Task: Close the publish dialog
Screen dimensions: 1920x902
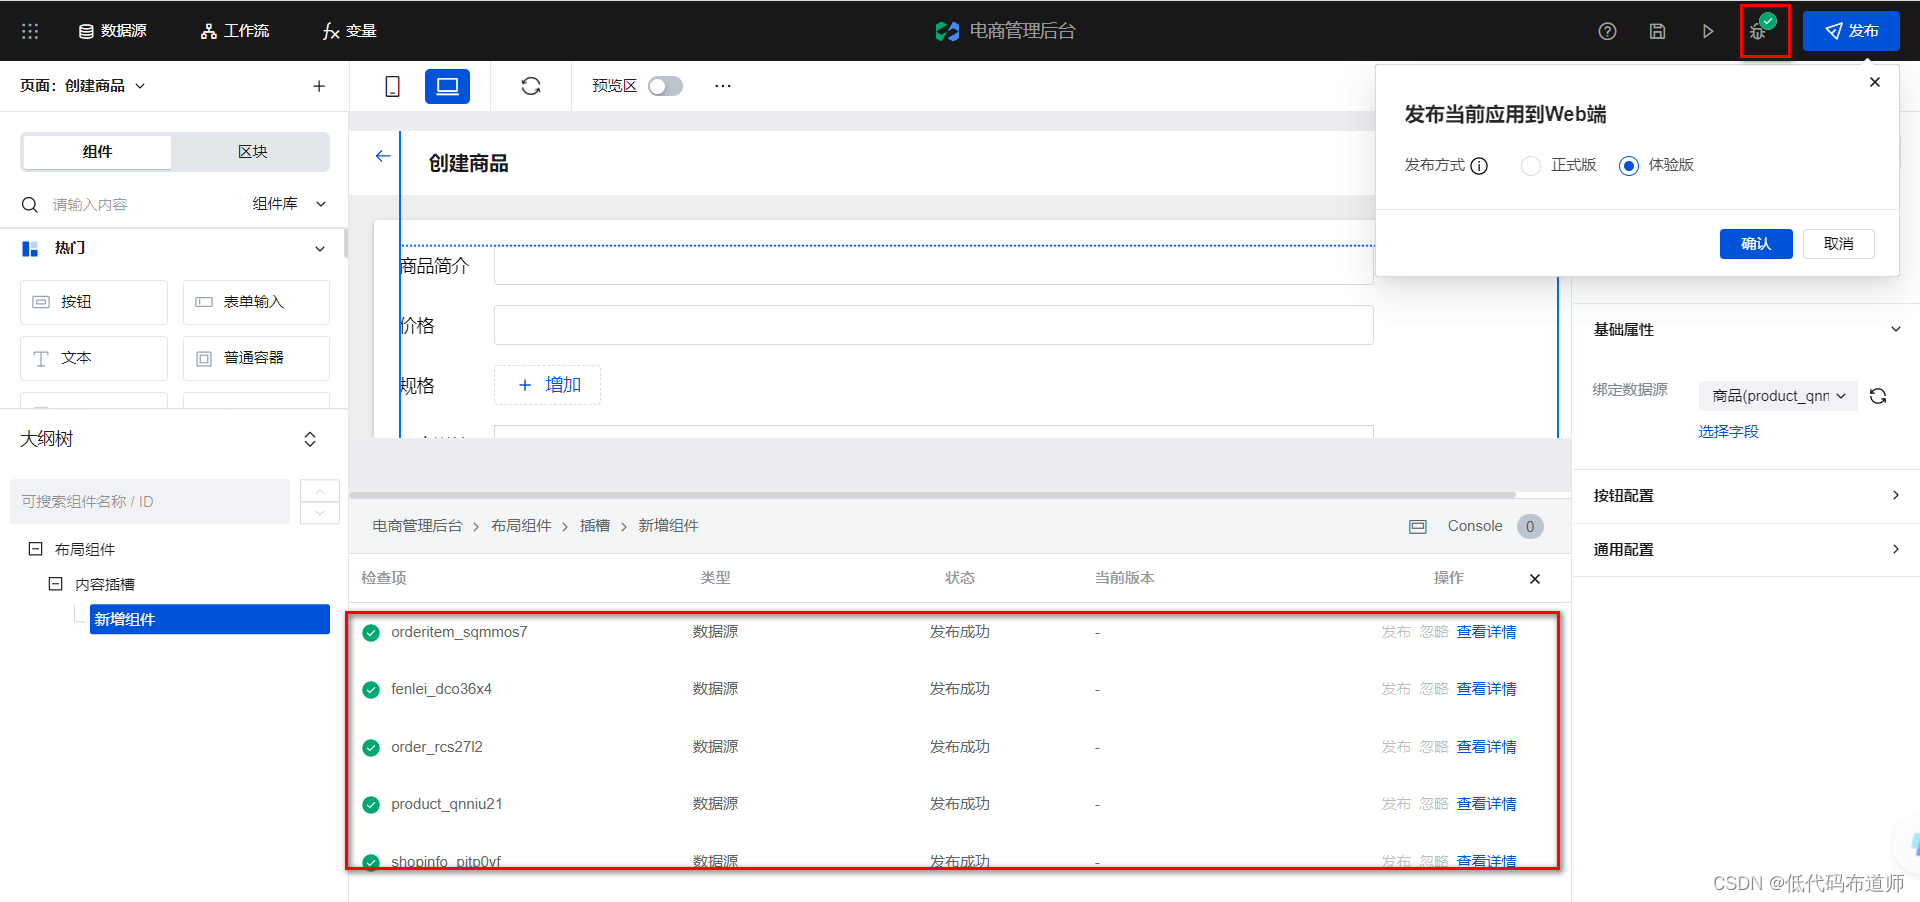Action: coord(1875,82)
